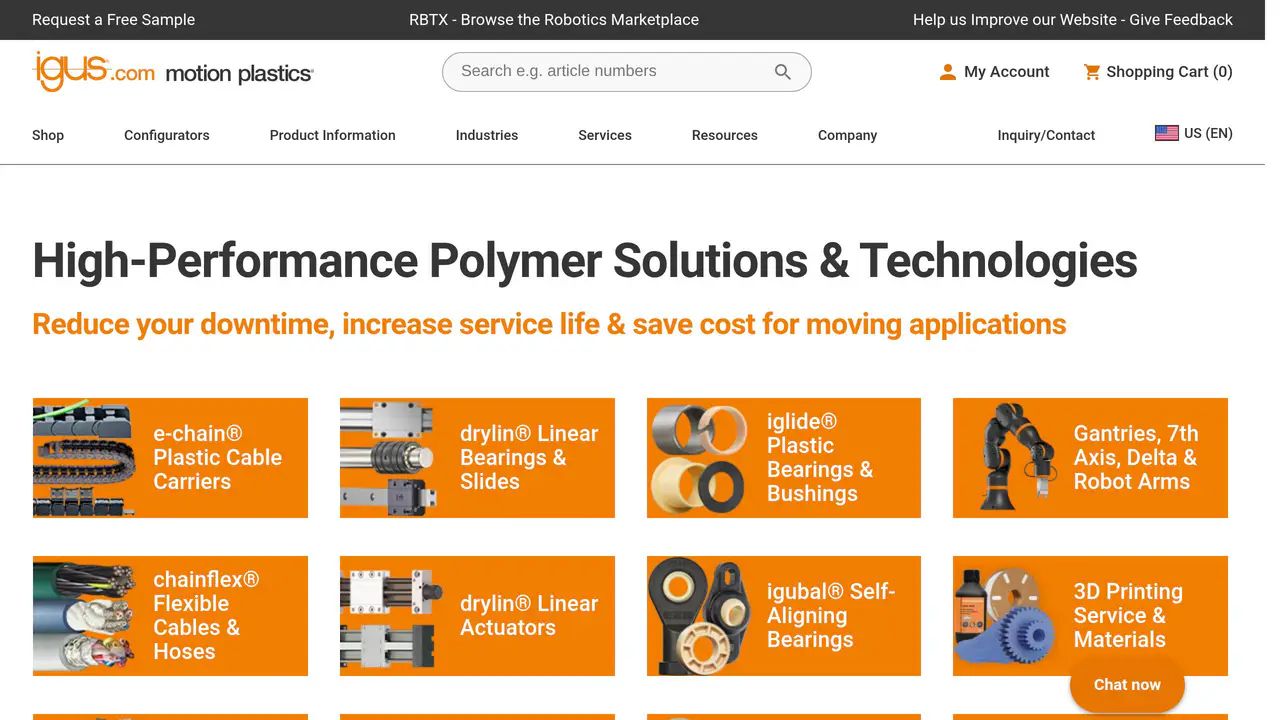1280x720 pixels.
Task: Open drylin Linear Bearings & Slides tile
Action: pyautogui.click(x=477, y=458)
